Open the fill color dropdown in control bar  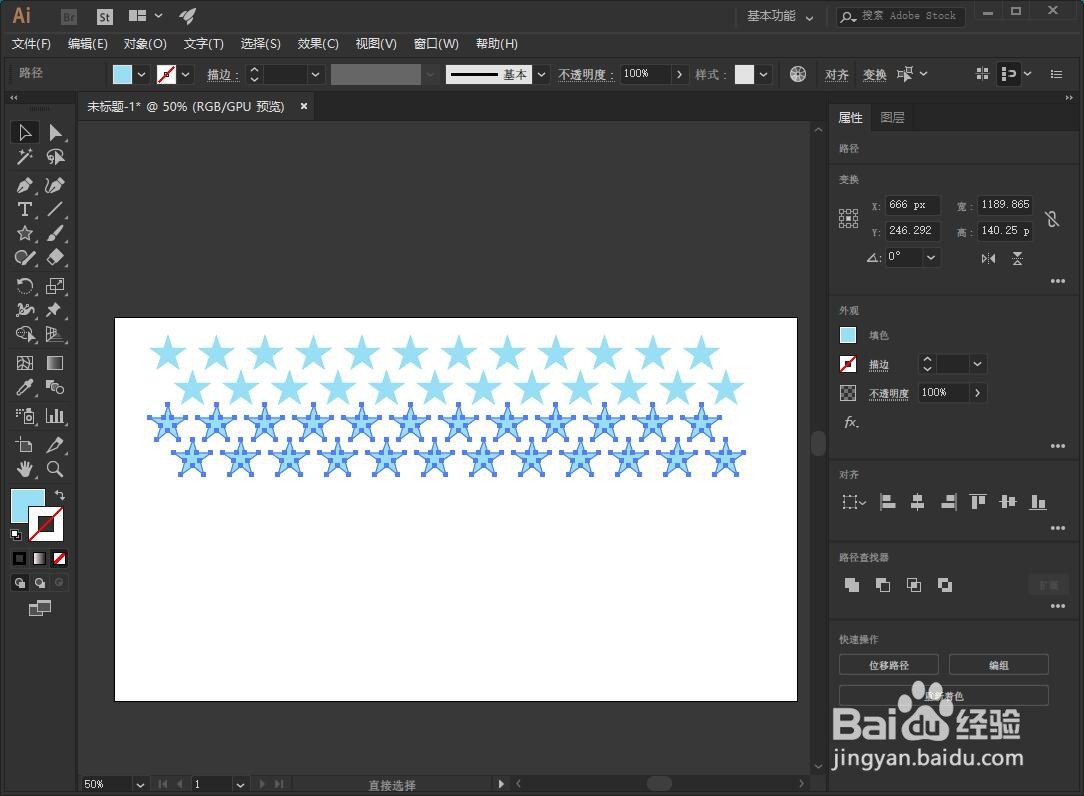tap(142, 74)
